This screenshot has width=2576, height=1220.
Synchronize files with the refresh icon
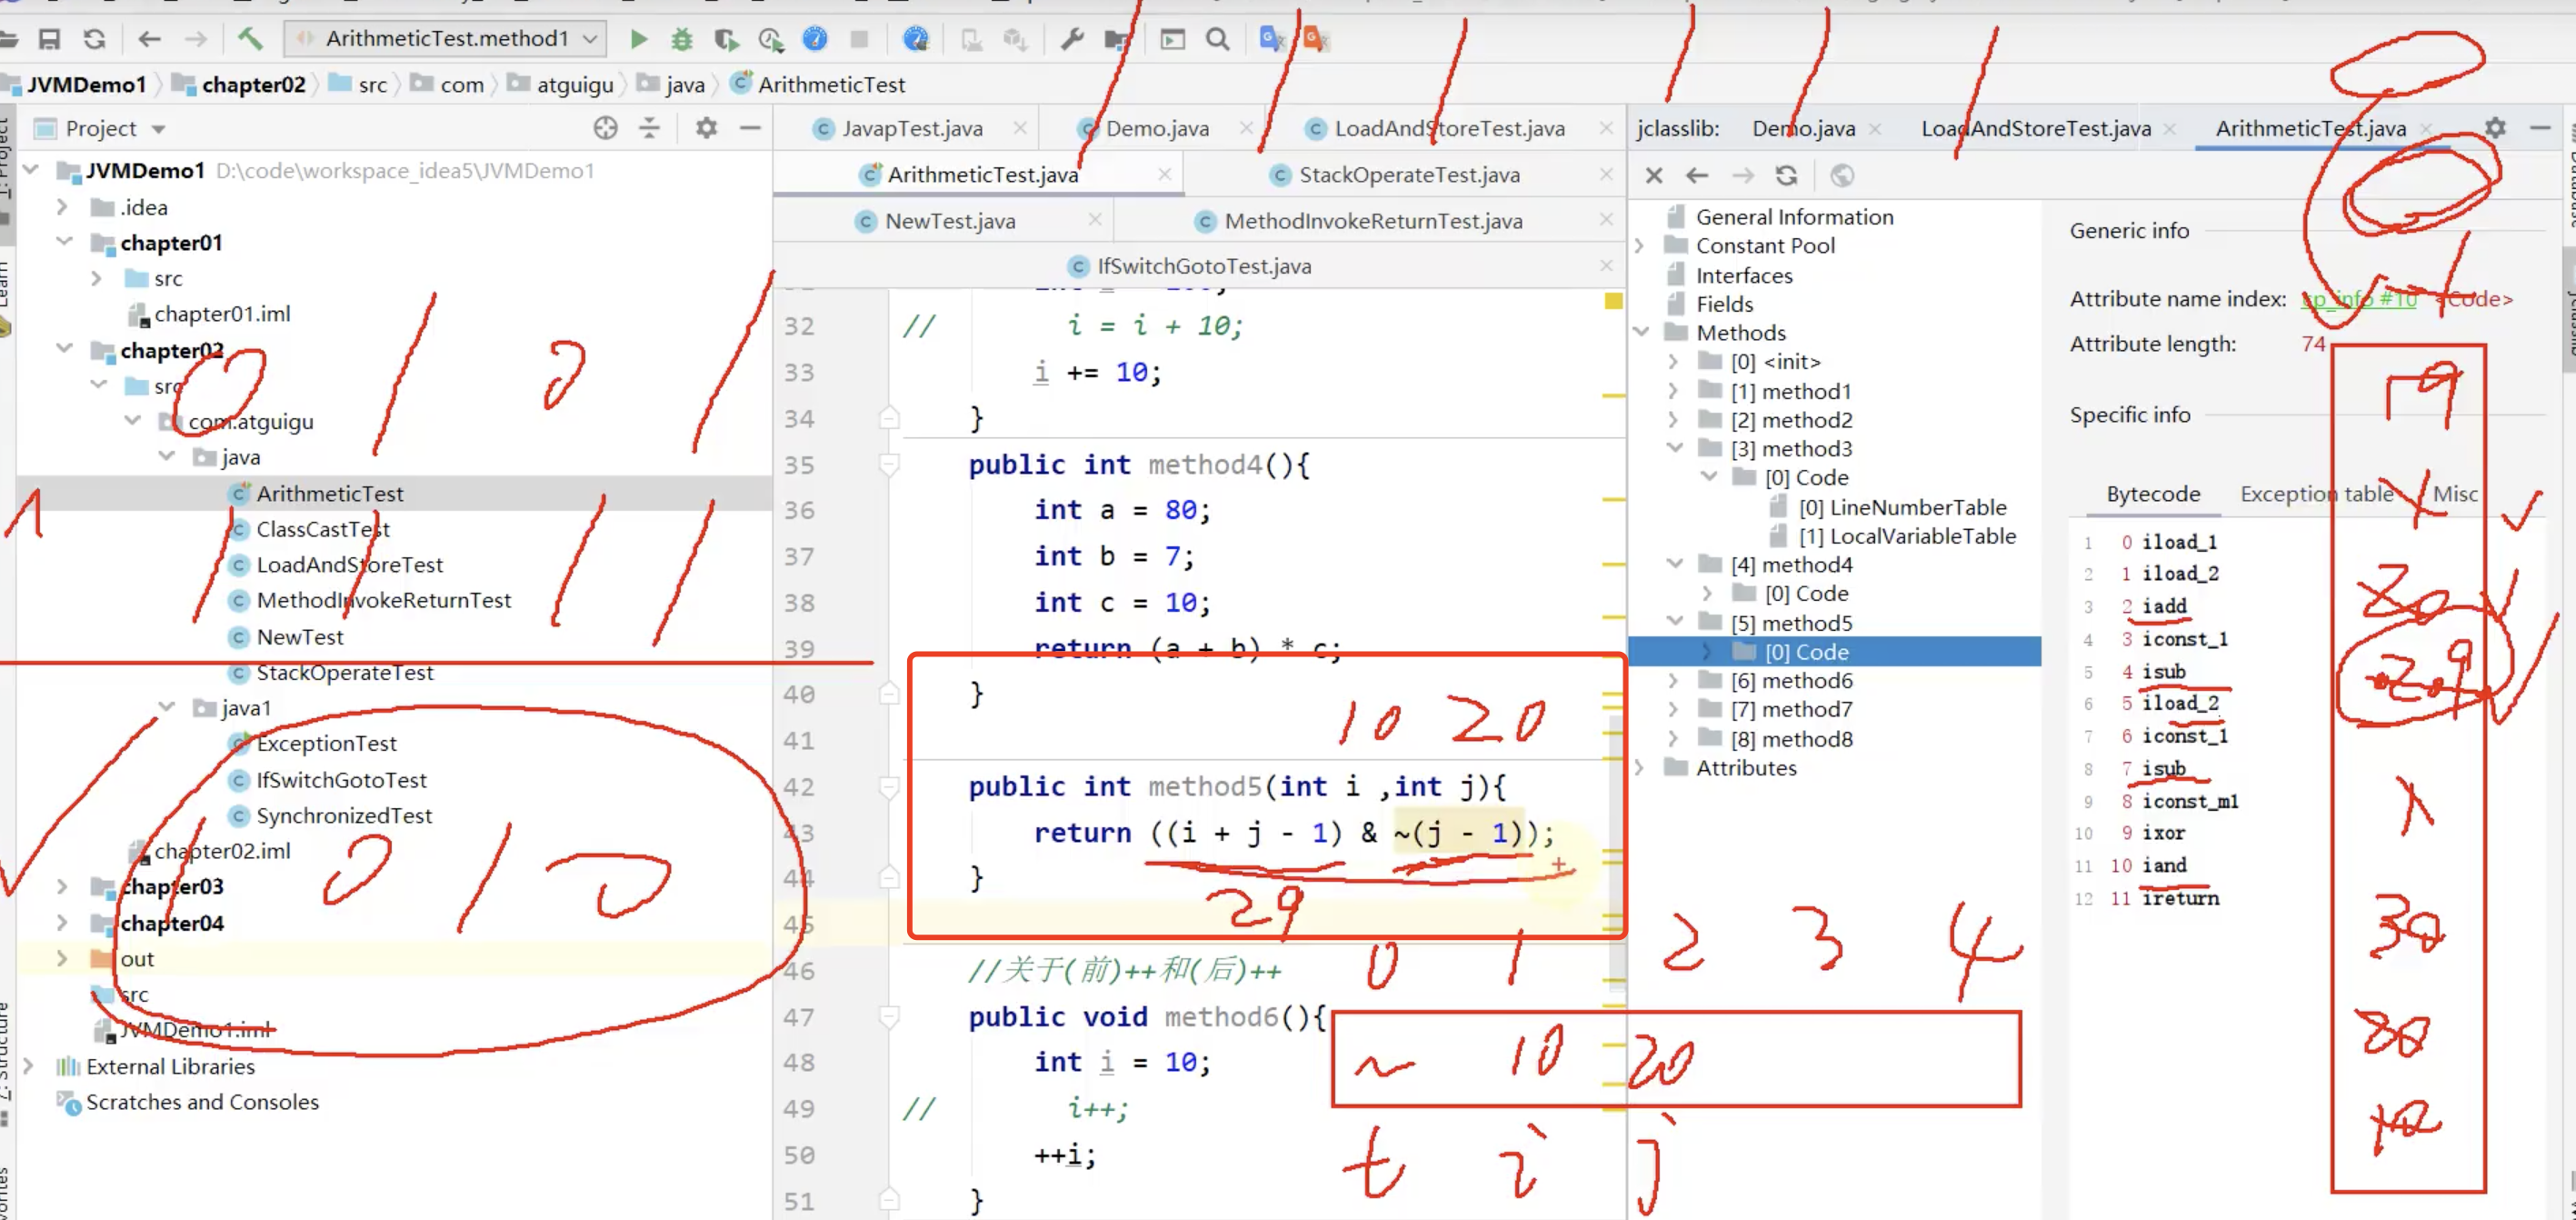94,39
